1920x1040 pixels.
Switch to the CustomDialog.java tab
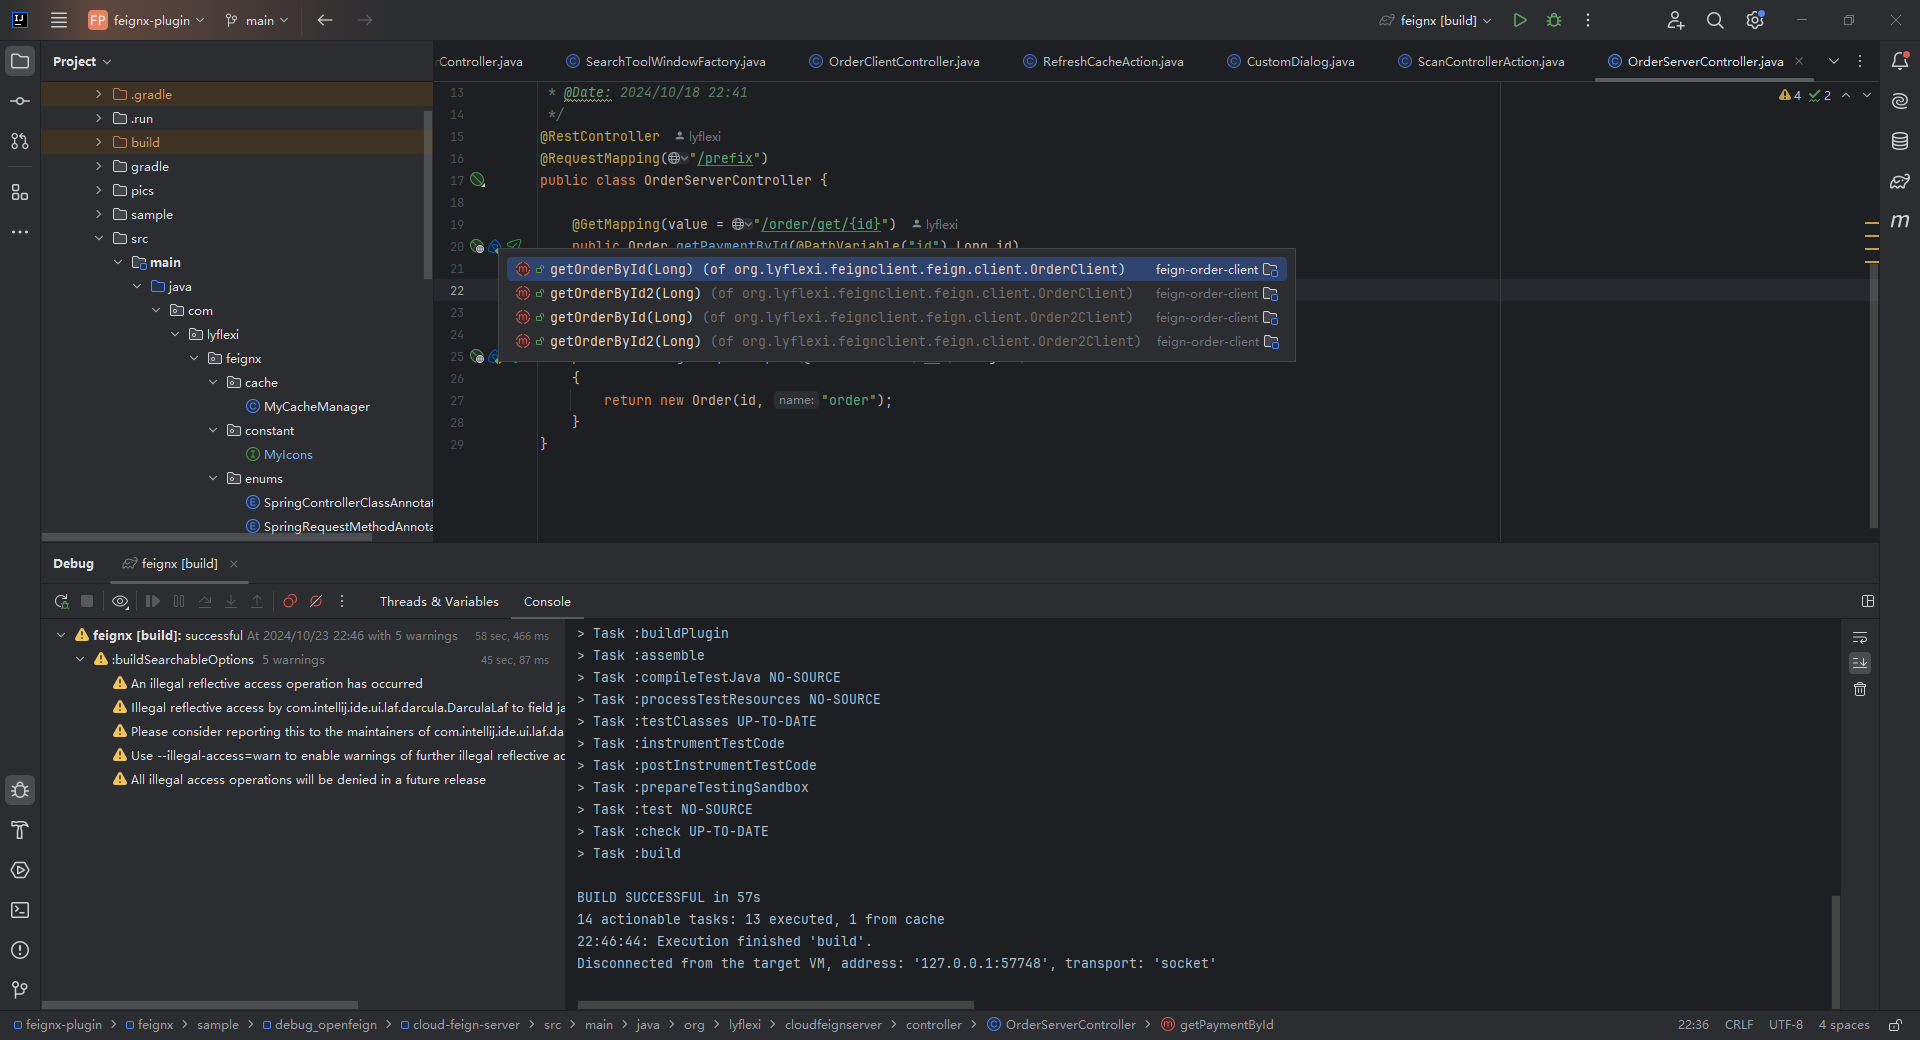(1299, 61)
